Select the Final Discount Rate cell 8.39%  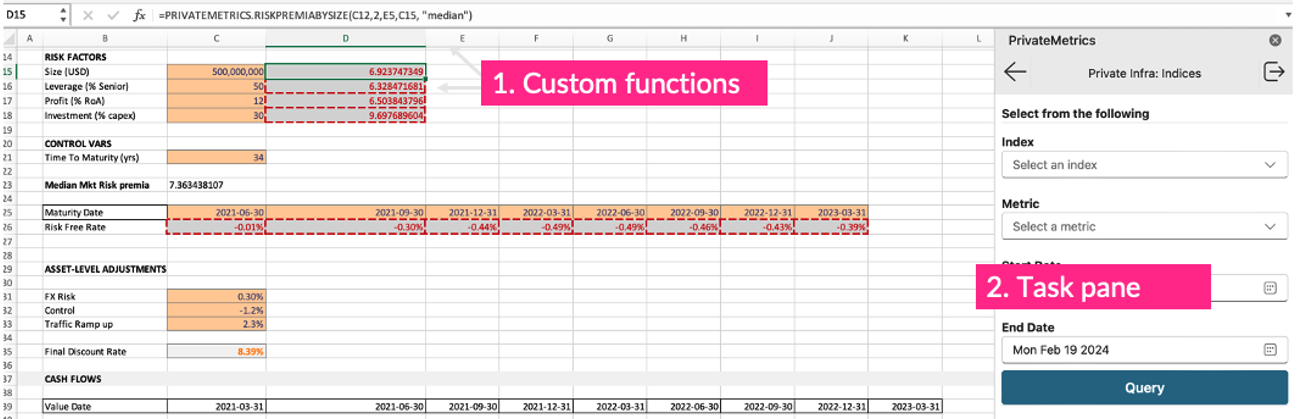point(216,352)
